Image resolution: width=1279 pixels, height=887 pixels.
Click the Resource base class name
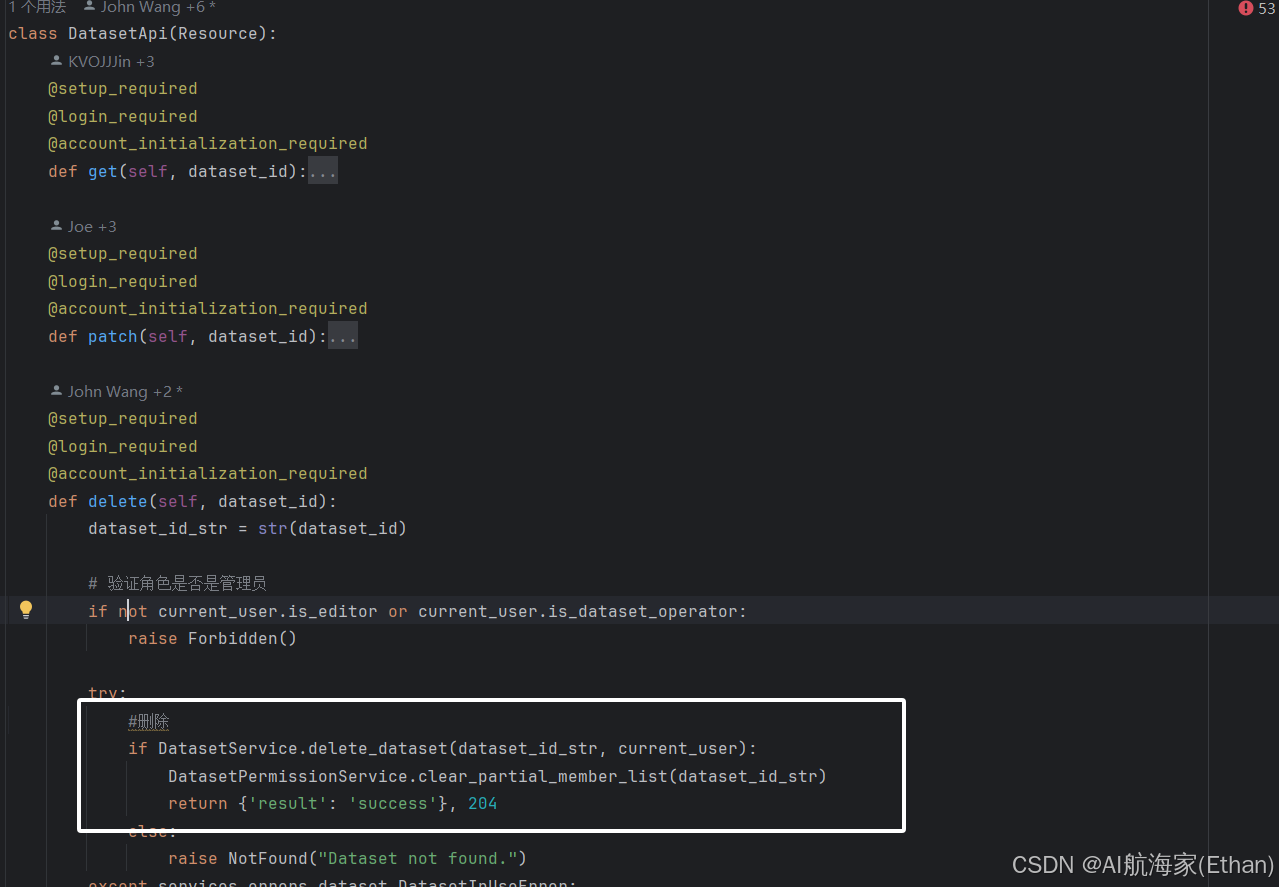point(218,34)
